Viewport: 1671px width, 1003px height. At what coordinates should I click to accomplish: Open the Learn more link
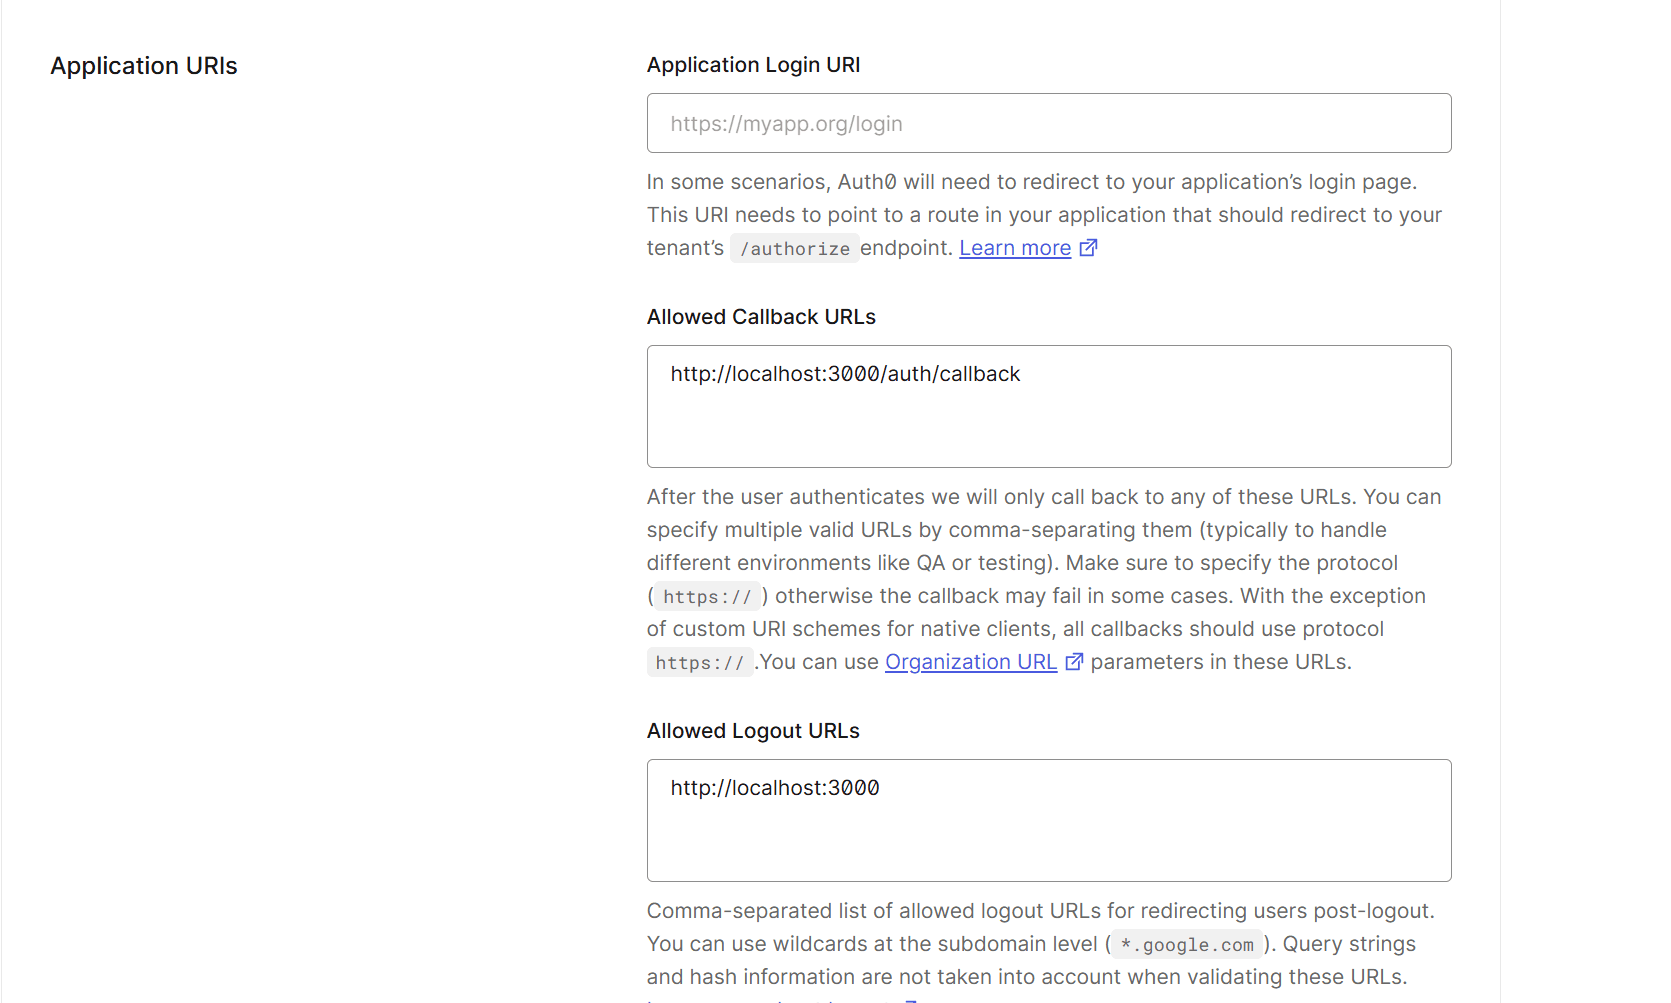click(x=1014, y=248)
